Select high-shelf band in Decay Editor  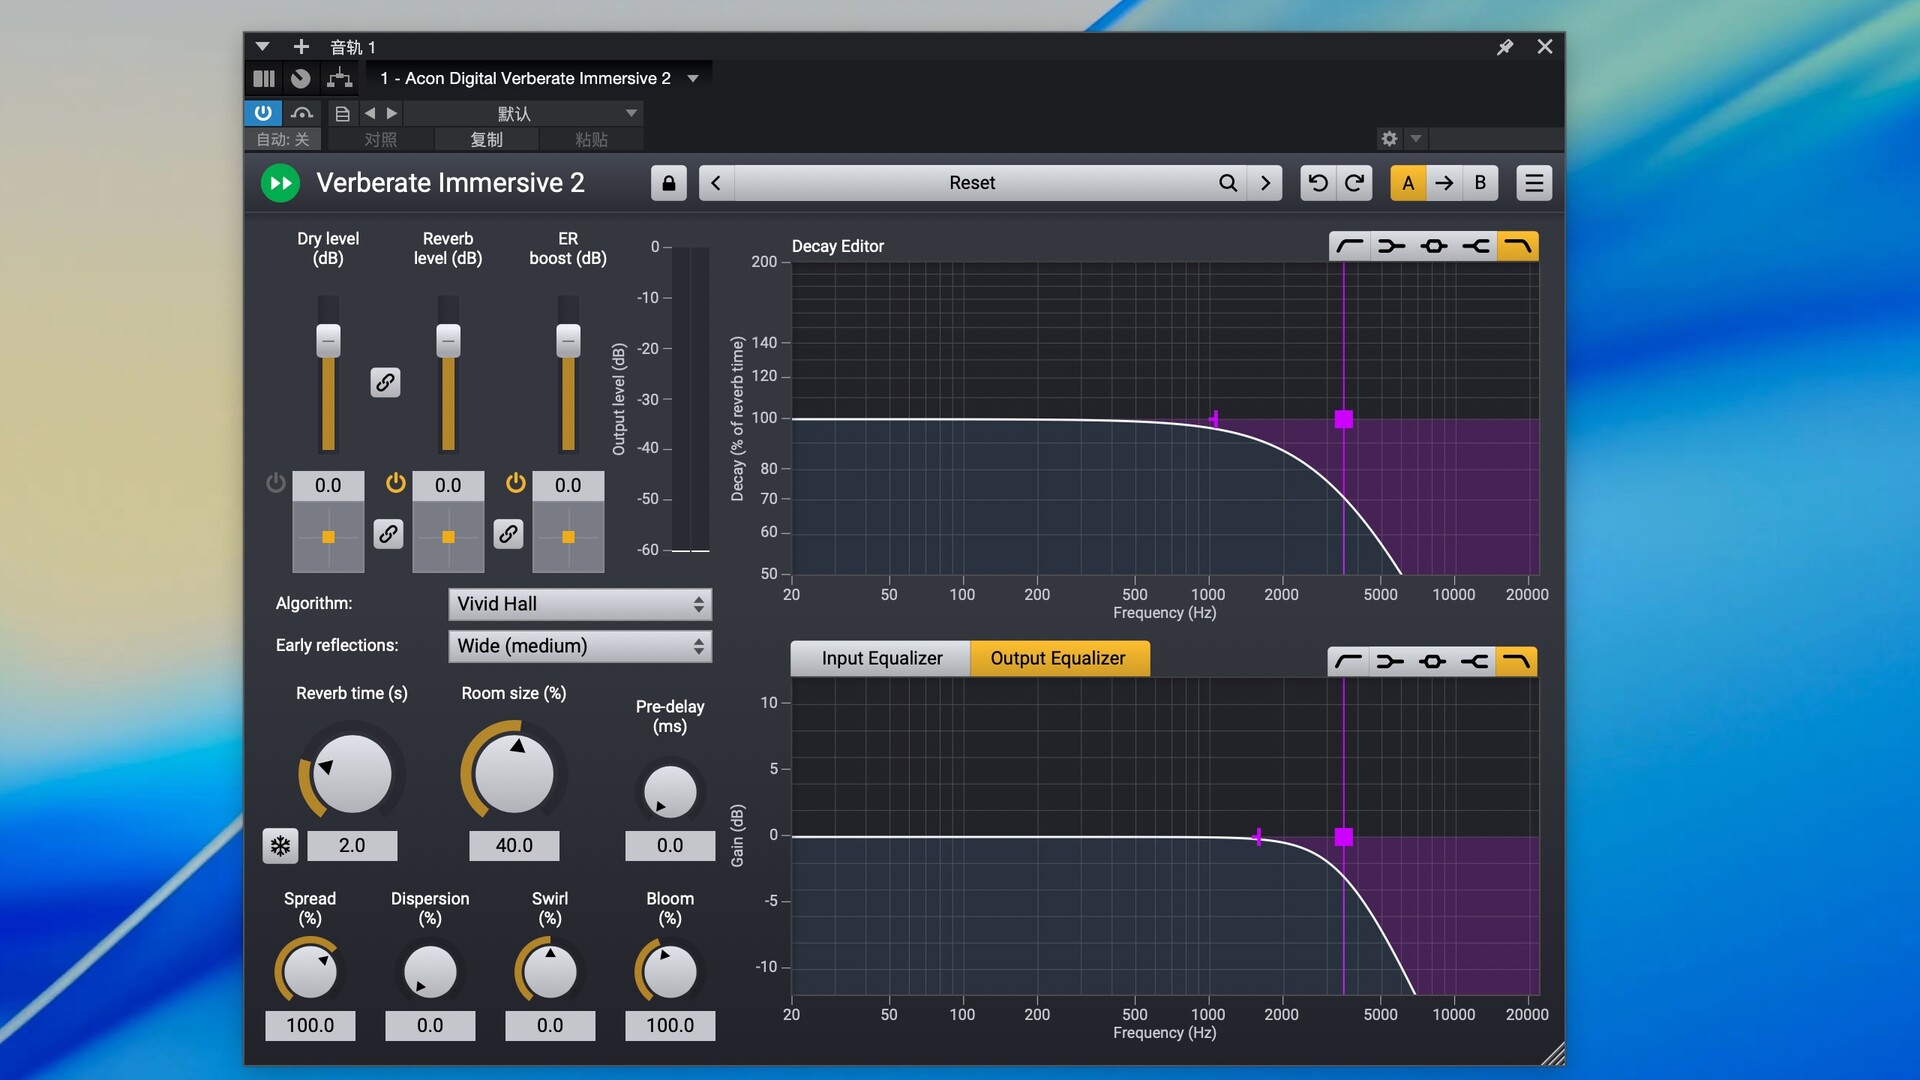point(1476,246)
